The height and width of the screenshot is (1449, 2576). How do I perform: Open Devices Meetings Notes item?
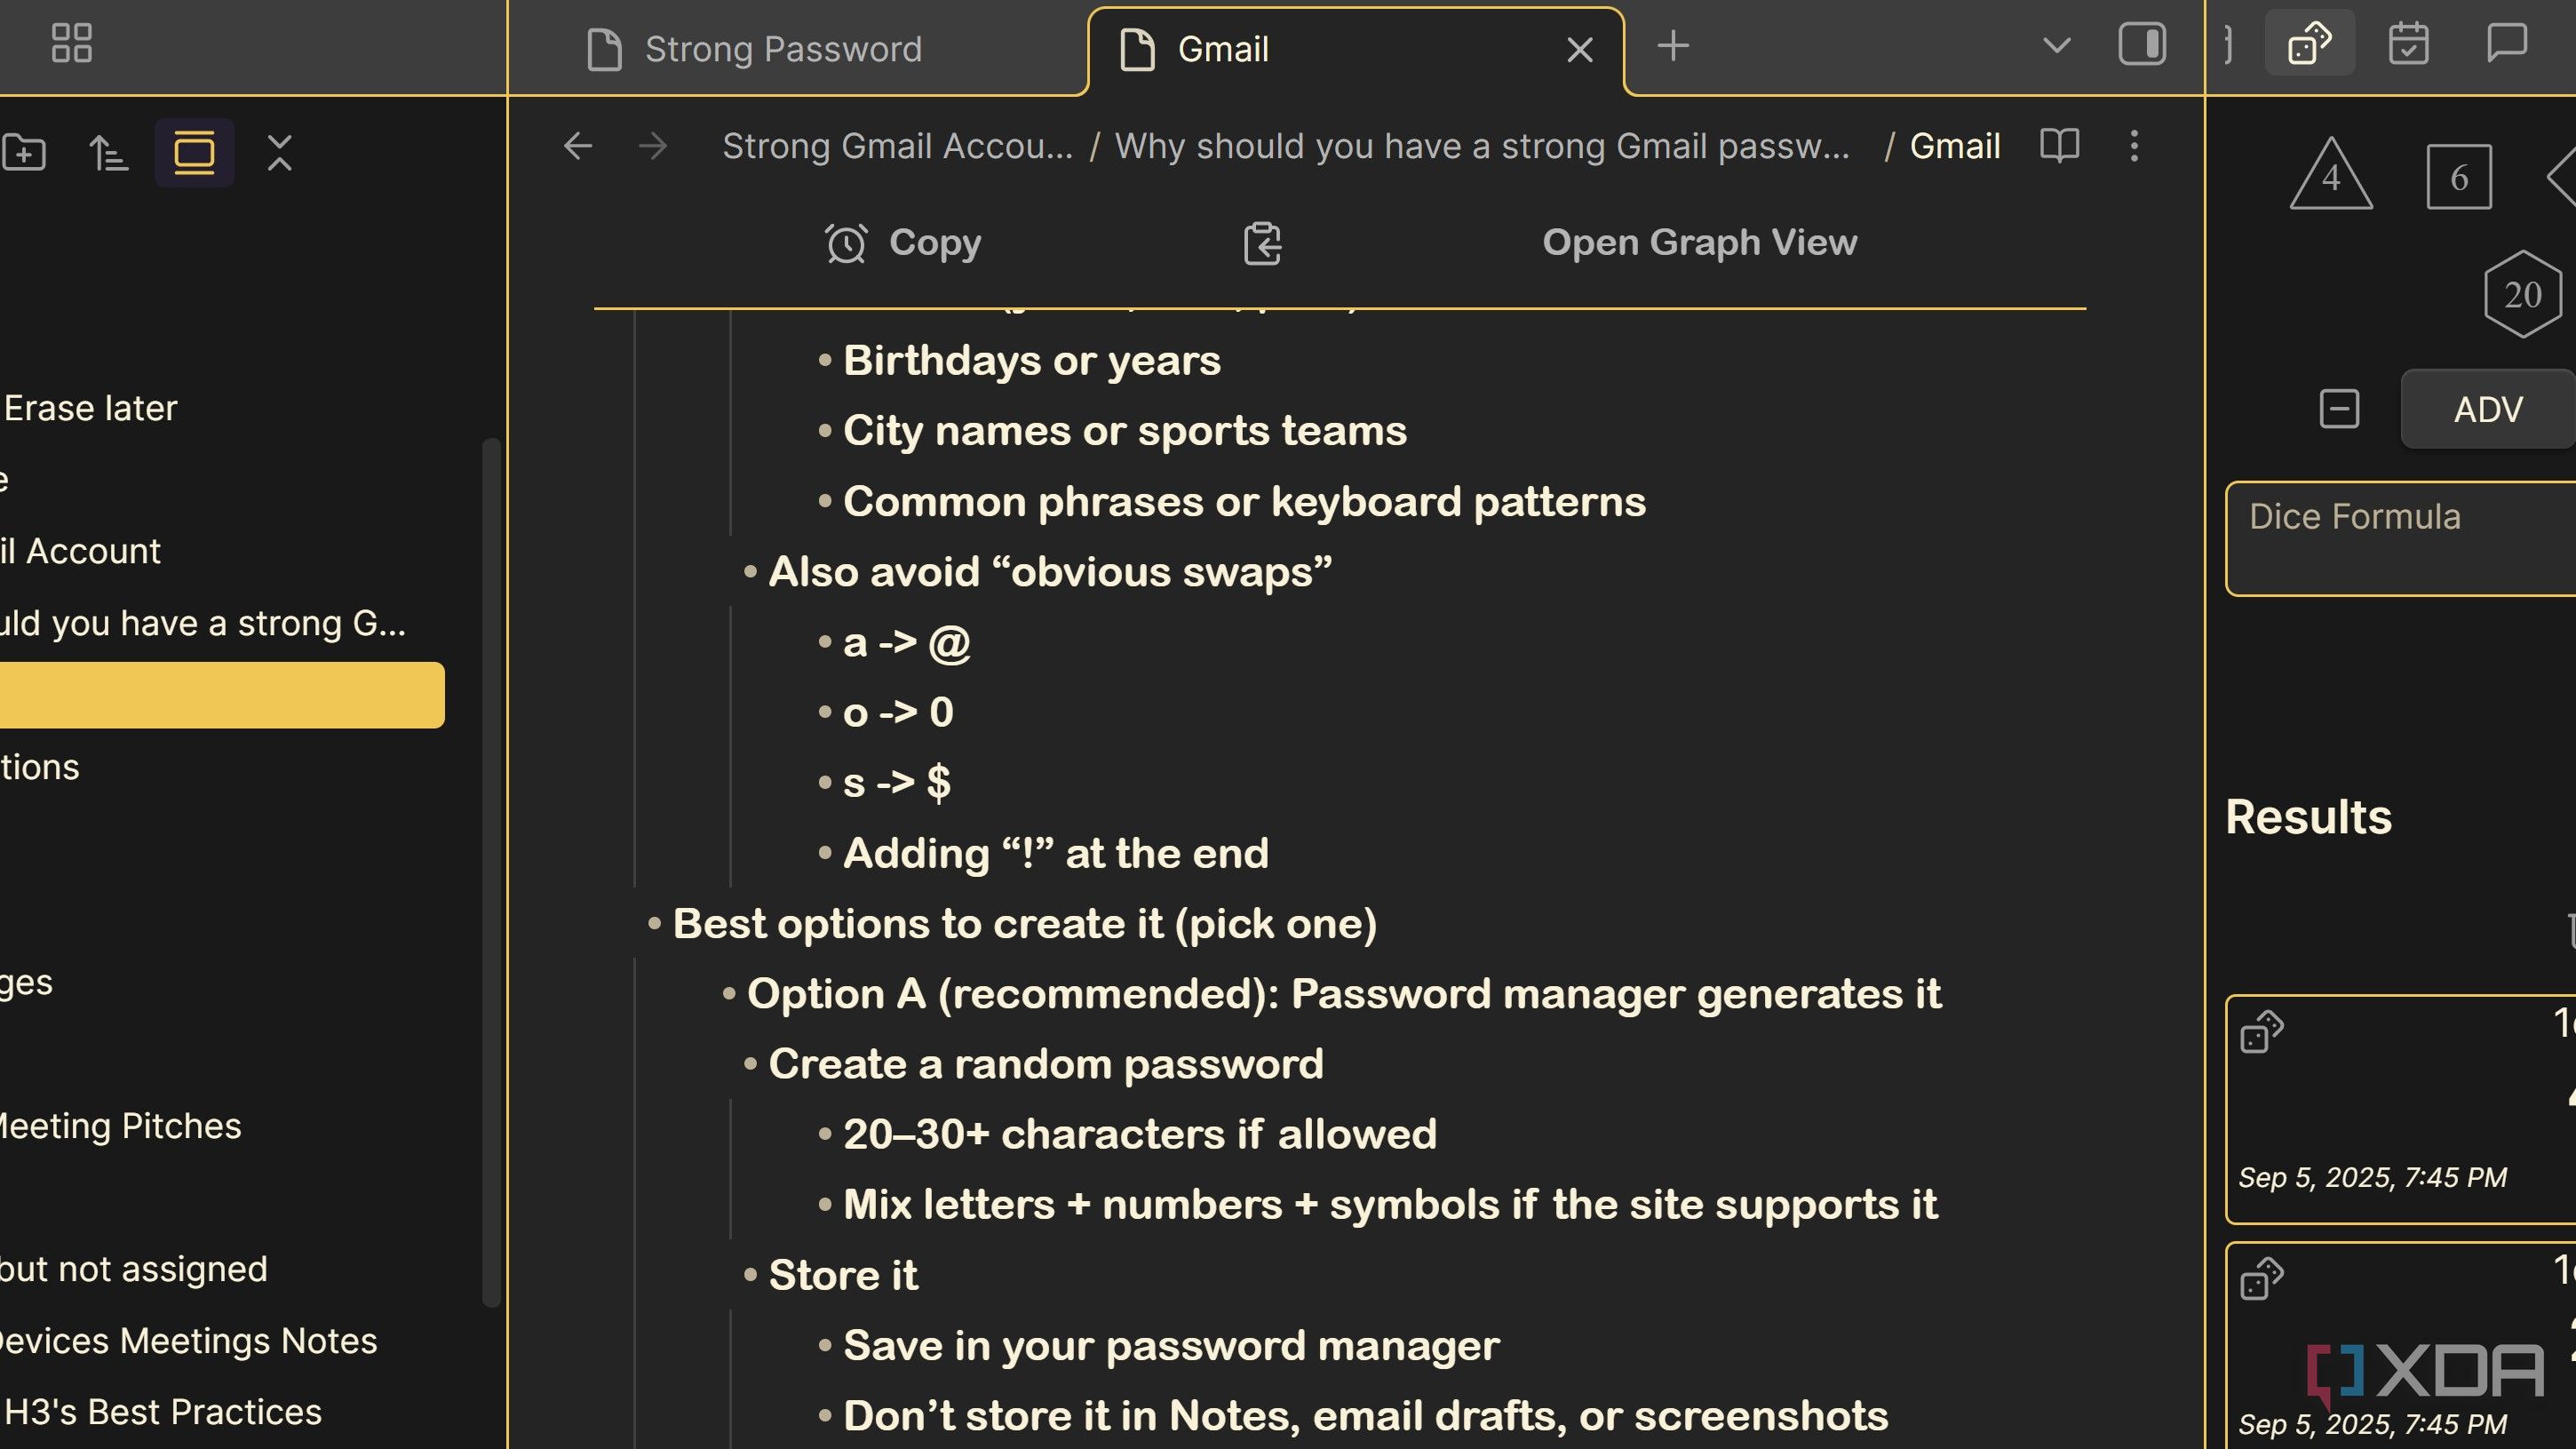(x=188, y=1341)
